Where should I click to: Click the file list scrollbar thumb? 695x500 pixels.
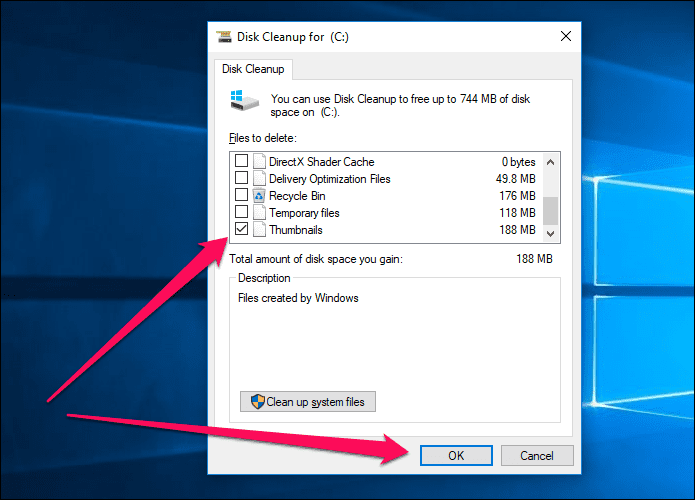pos(551,211)
